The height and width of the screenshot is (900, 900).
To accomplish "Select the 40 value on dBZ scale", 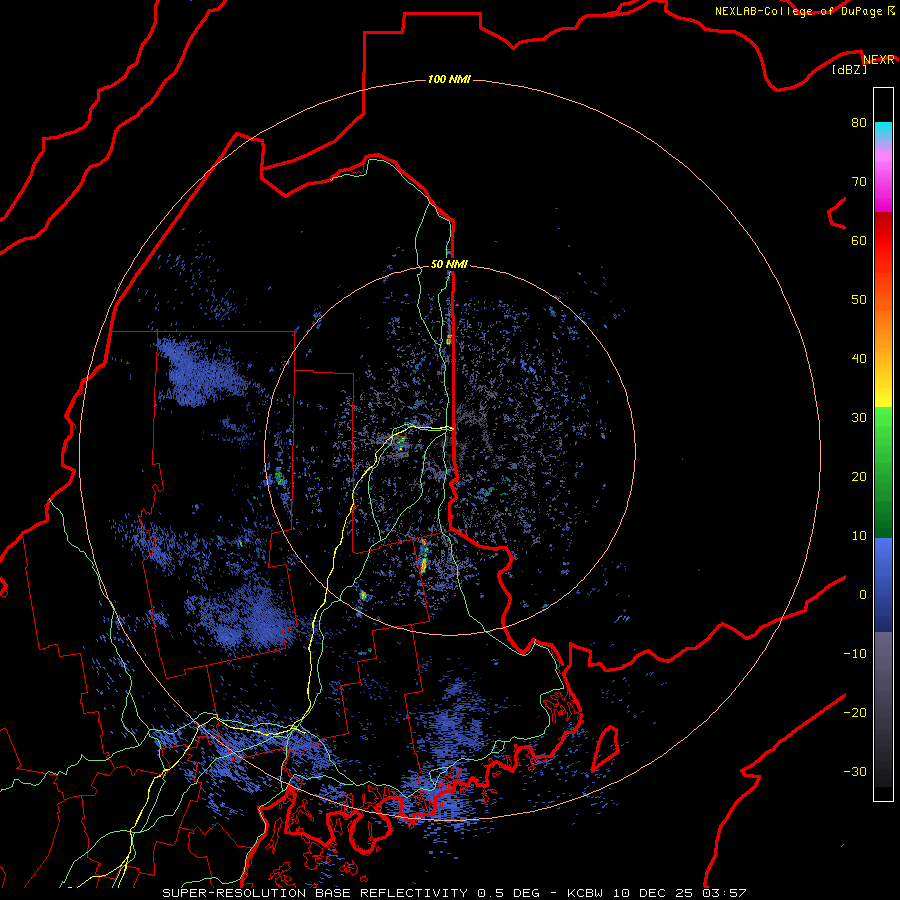I will (859, 359).
